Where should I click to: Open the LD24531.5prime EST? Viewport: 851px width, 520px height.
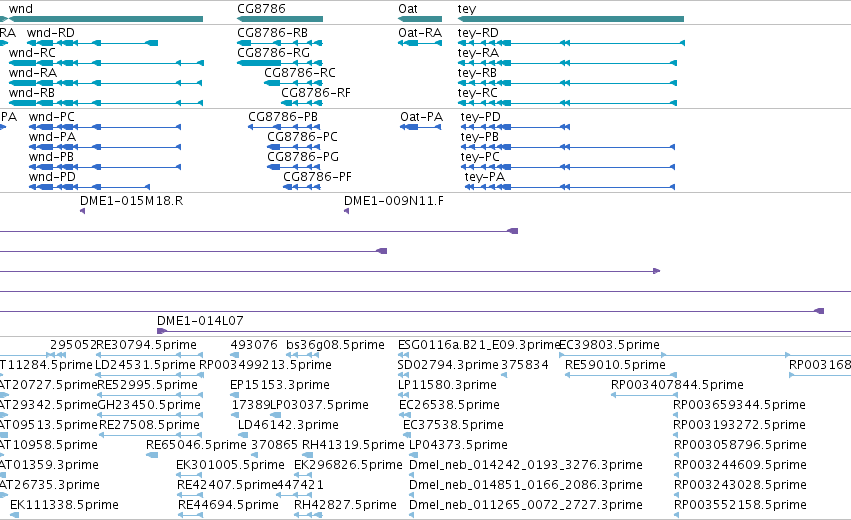coord(145,365)
